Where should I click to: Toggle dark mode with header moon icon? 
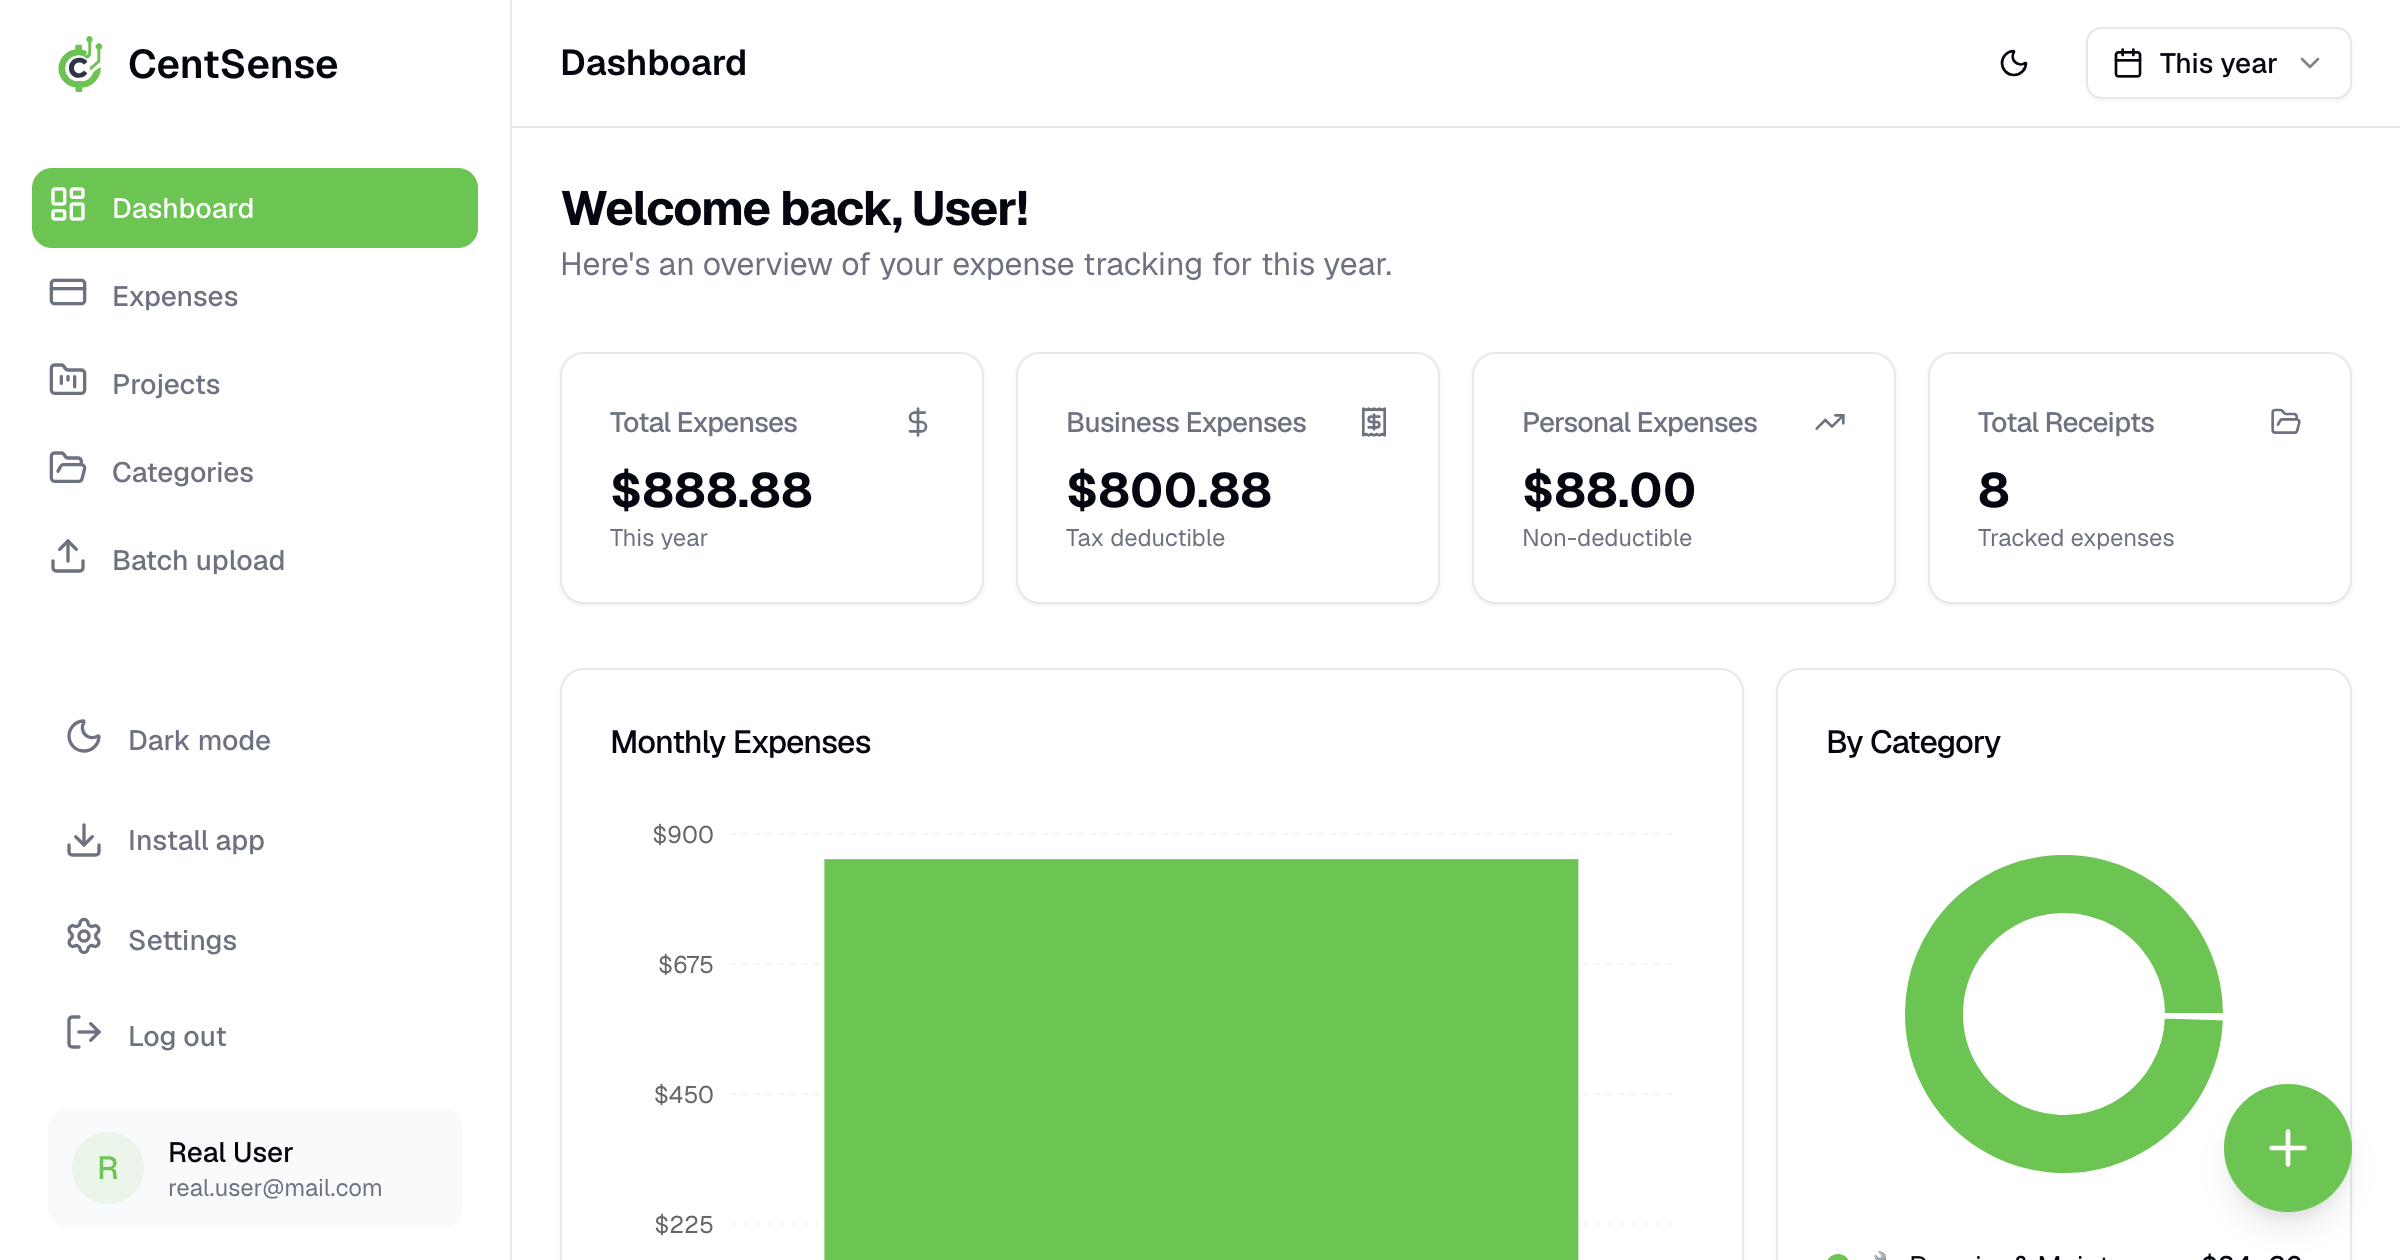click(2013, 64)
